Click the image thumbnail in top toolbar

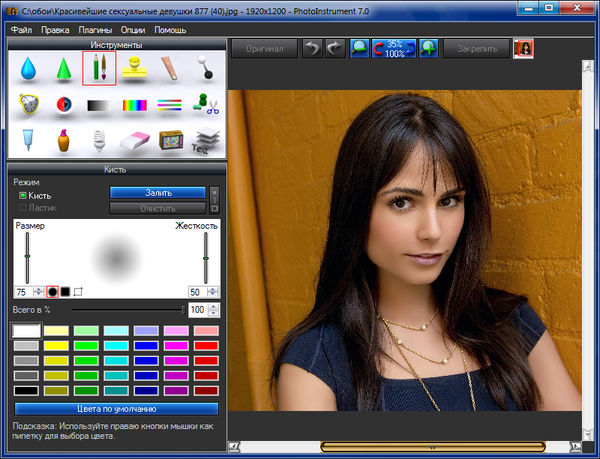pos(523,48)
